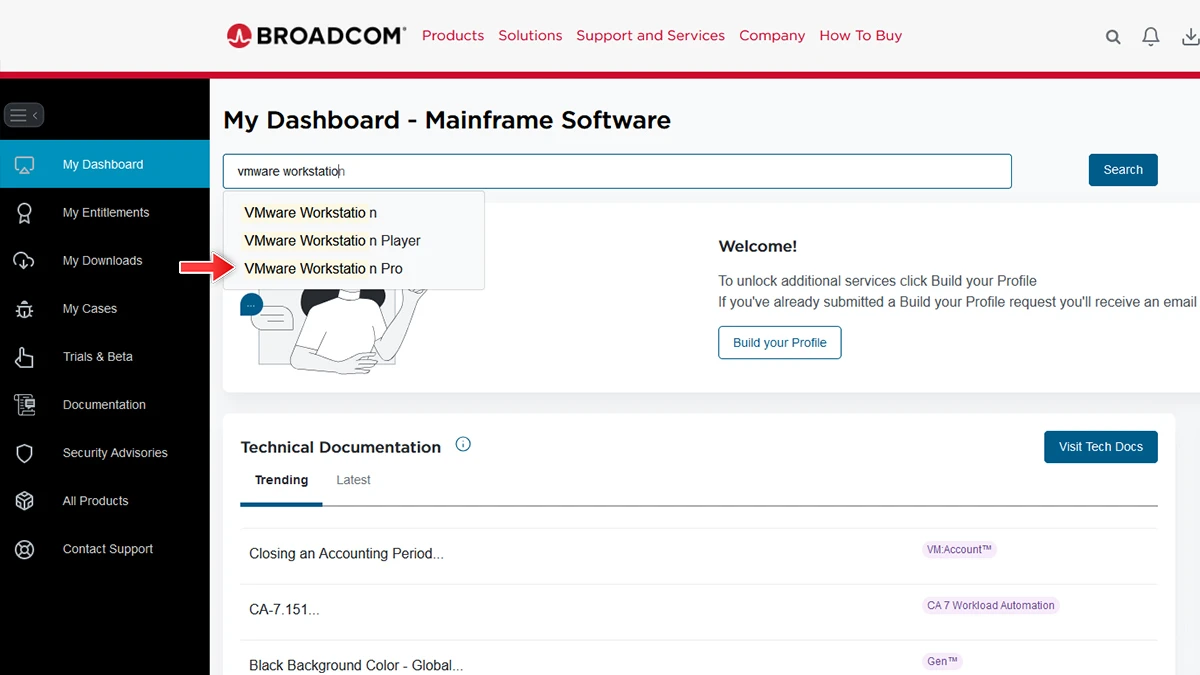
Task: Open CA-7.151 article
Action: coord(284,609)
